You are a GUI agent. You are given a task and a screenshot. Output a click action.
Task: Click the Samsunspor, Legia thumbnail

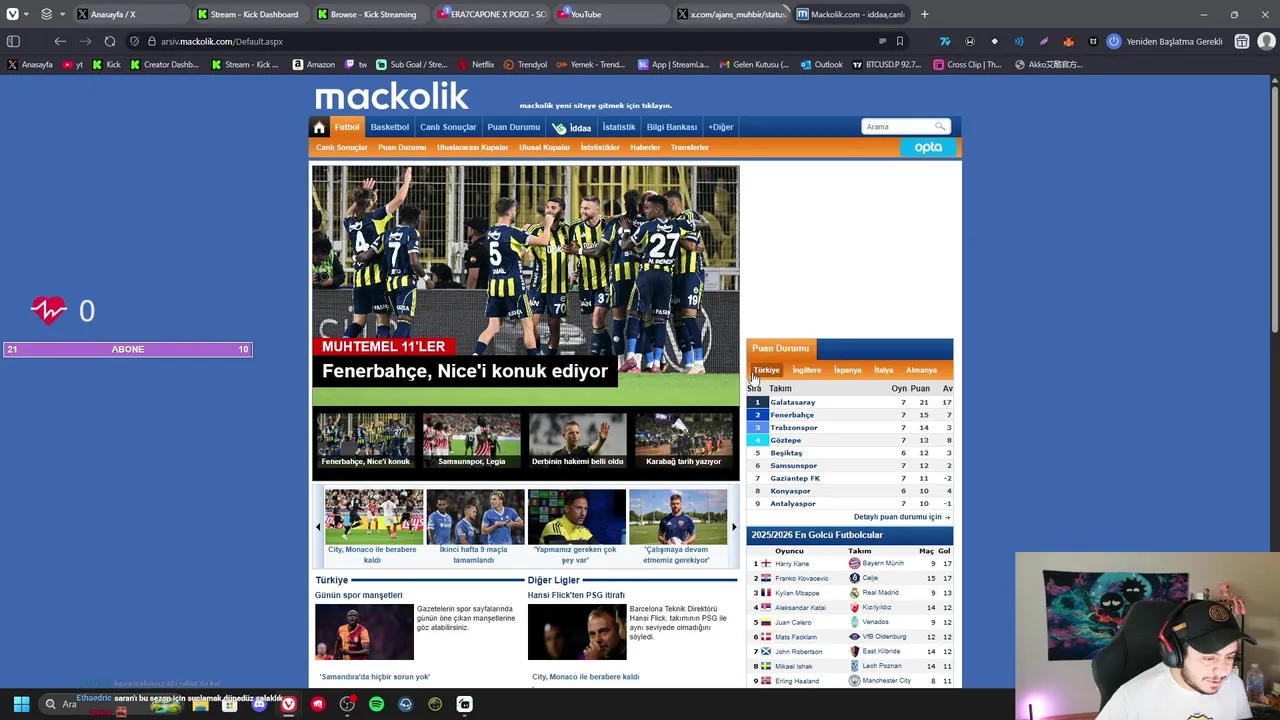coord(471,440)
